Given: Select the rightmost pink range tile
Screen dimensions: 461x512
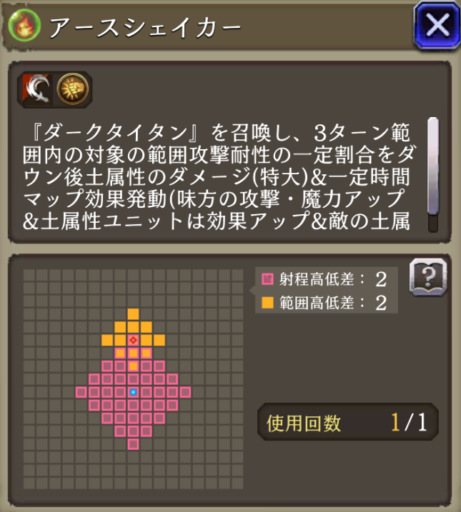Looking at the screenshot, I should click(185, 392).
